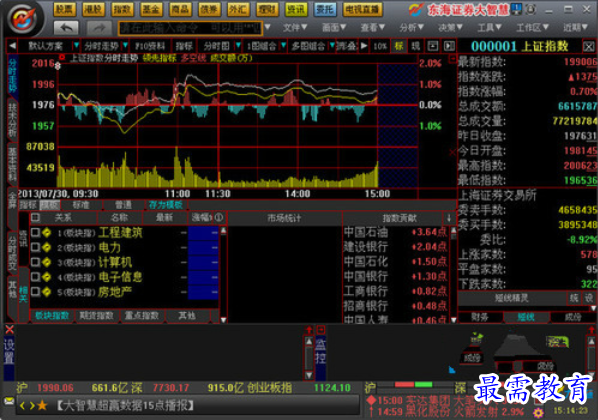
Task: Expand the command input dropdown arrow
Action: point(268,27)
